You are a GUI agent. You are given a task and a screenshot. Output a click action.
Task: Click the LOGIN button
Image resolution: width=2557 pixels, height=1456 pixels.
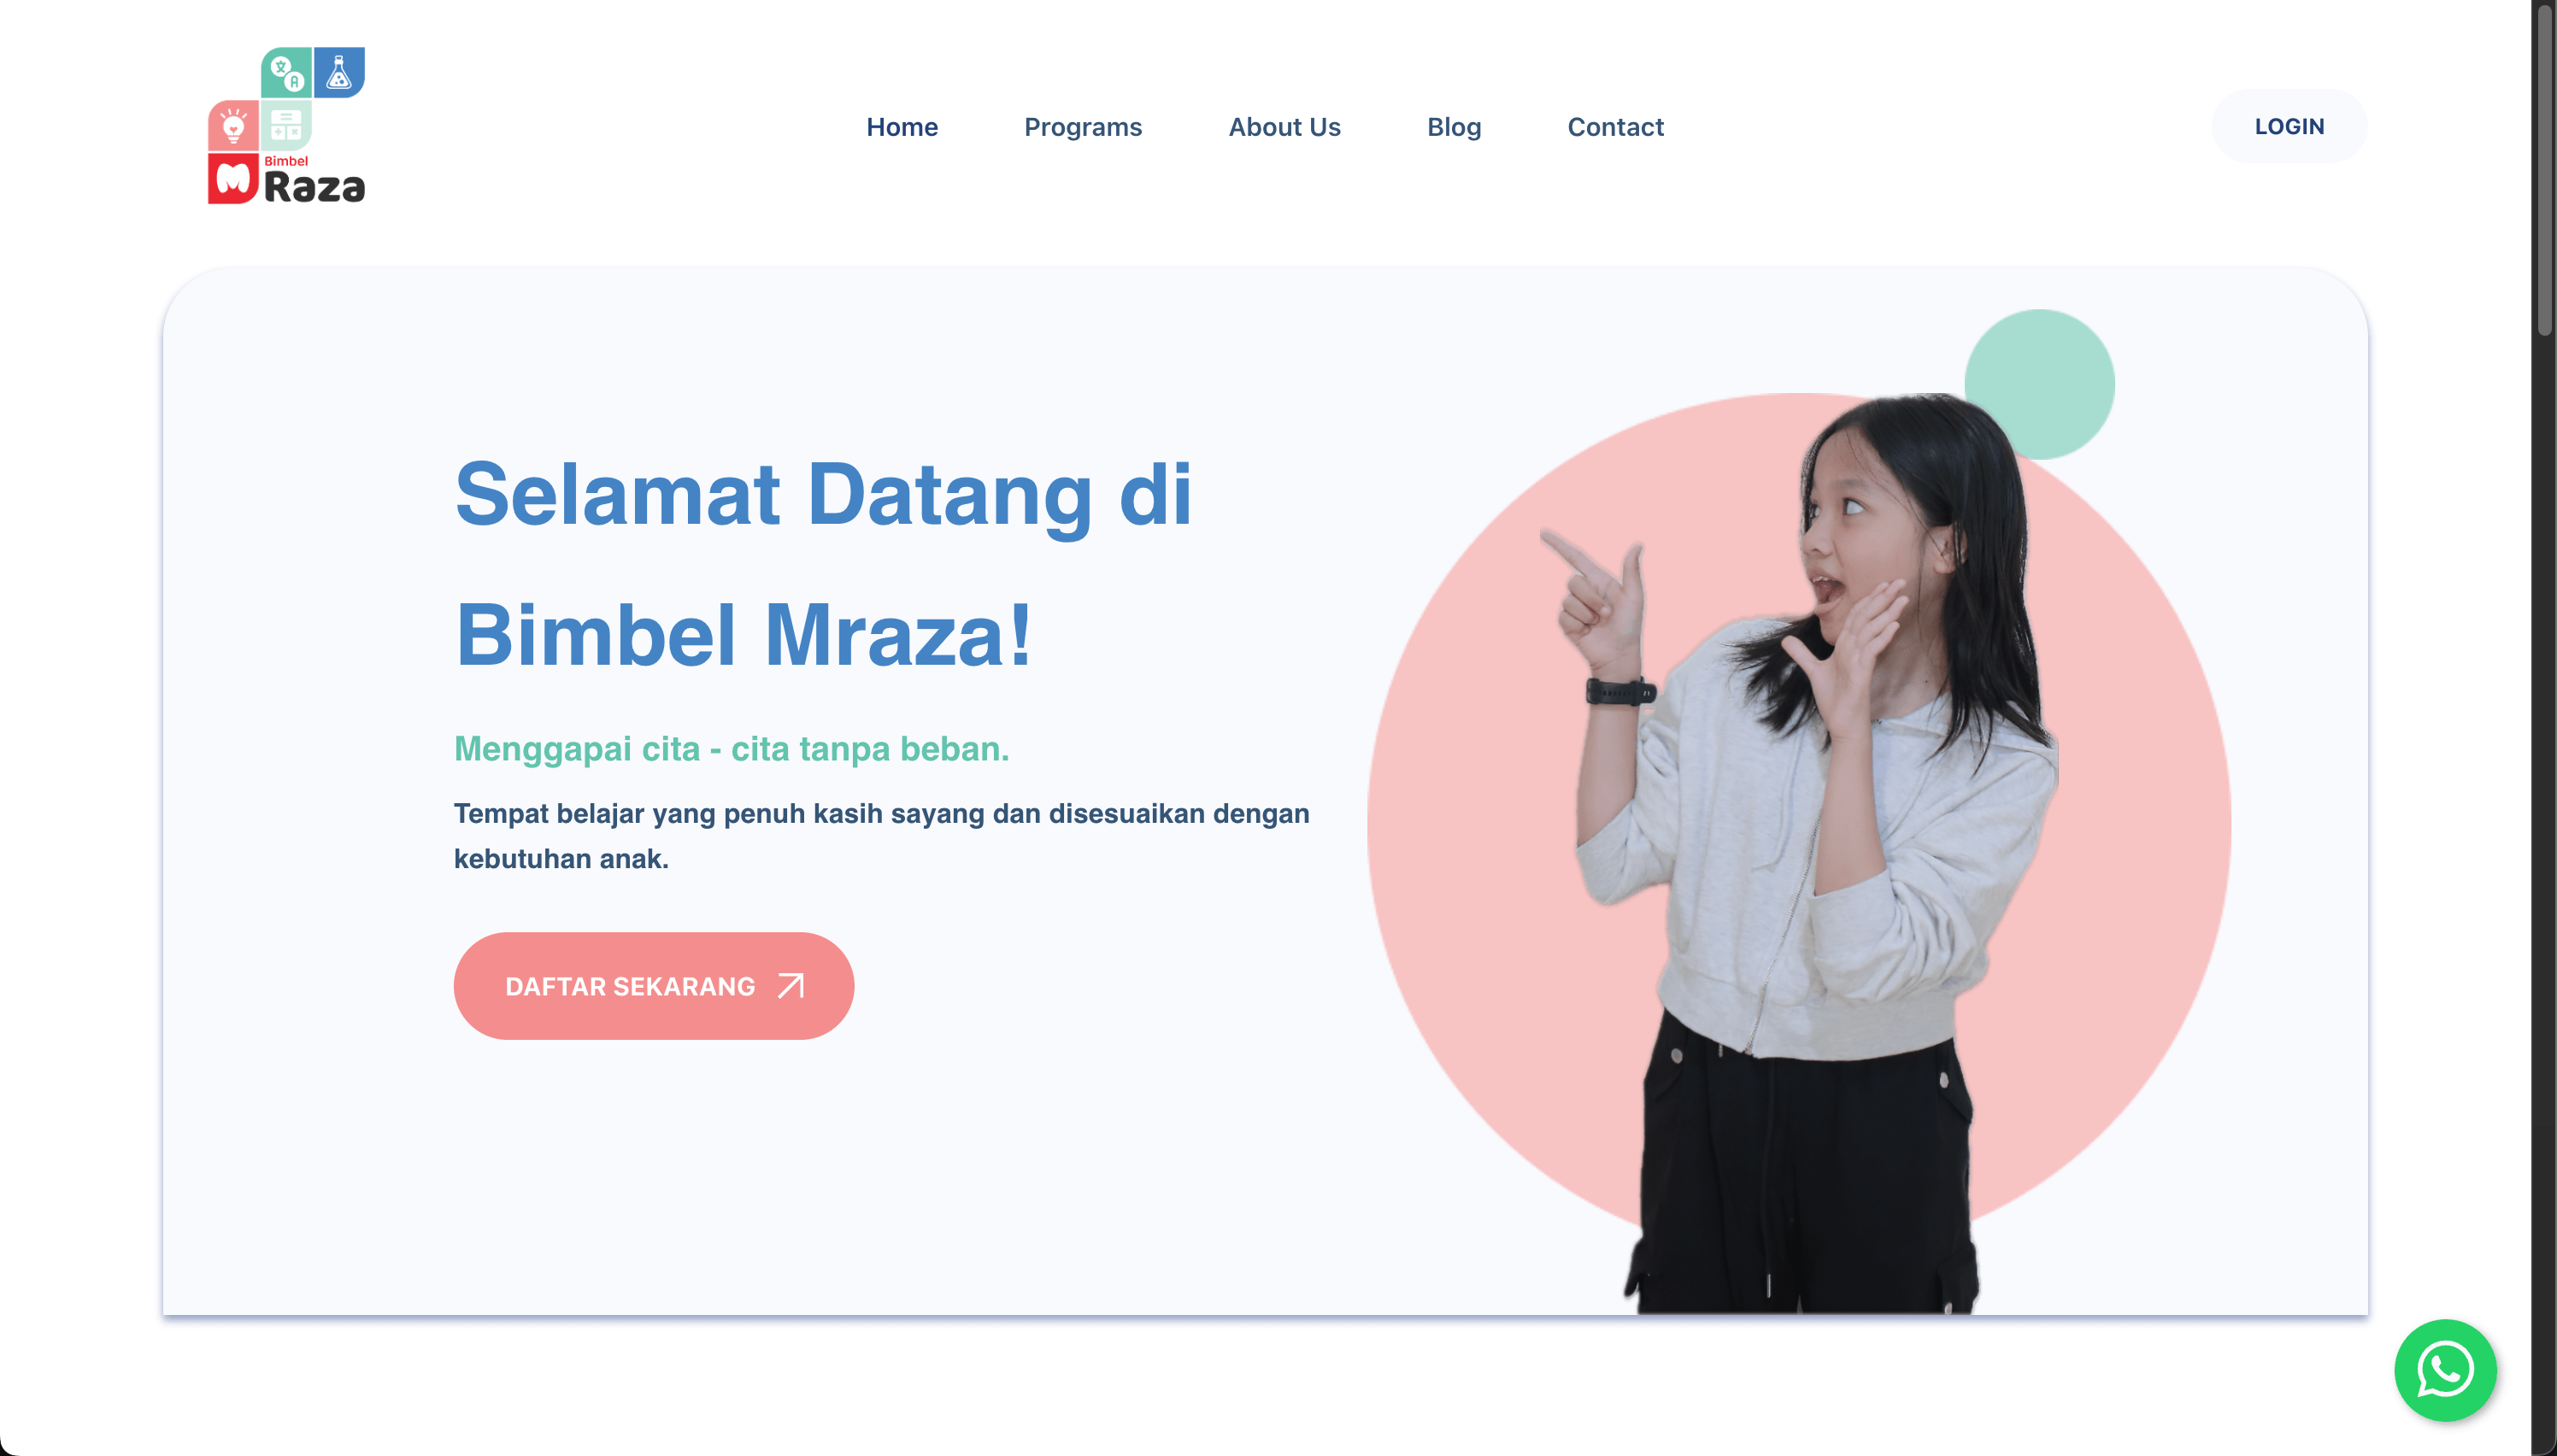[2289, 126]
